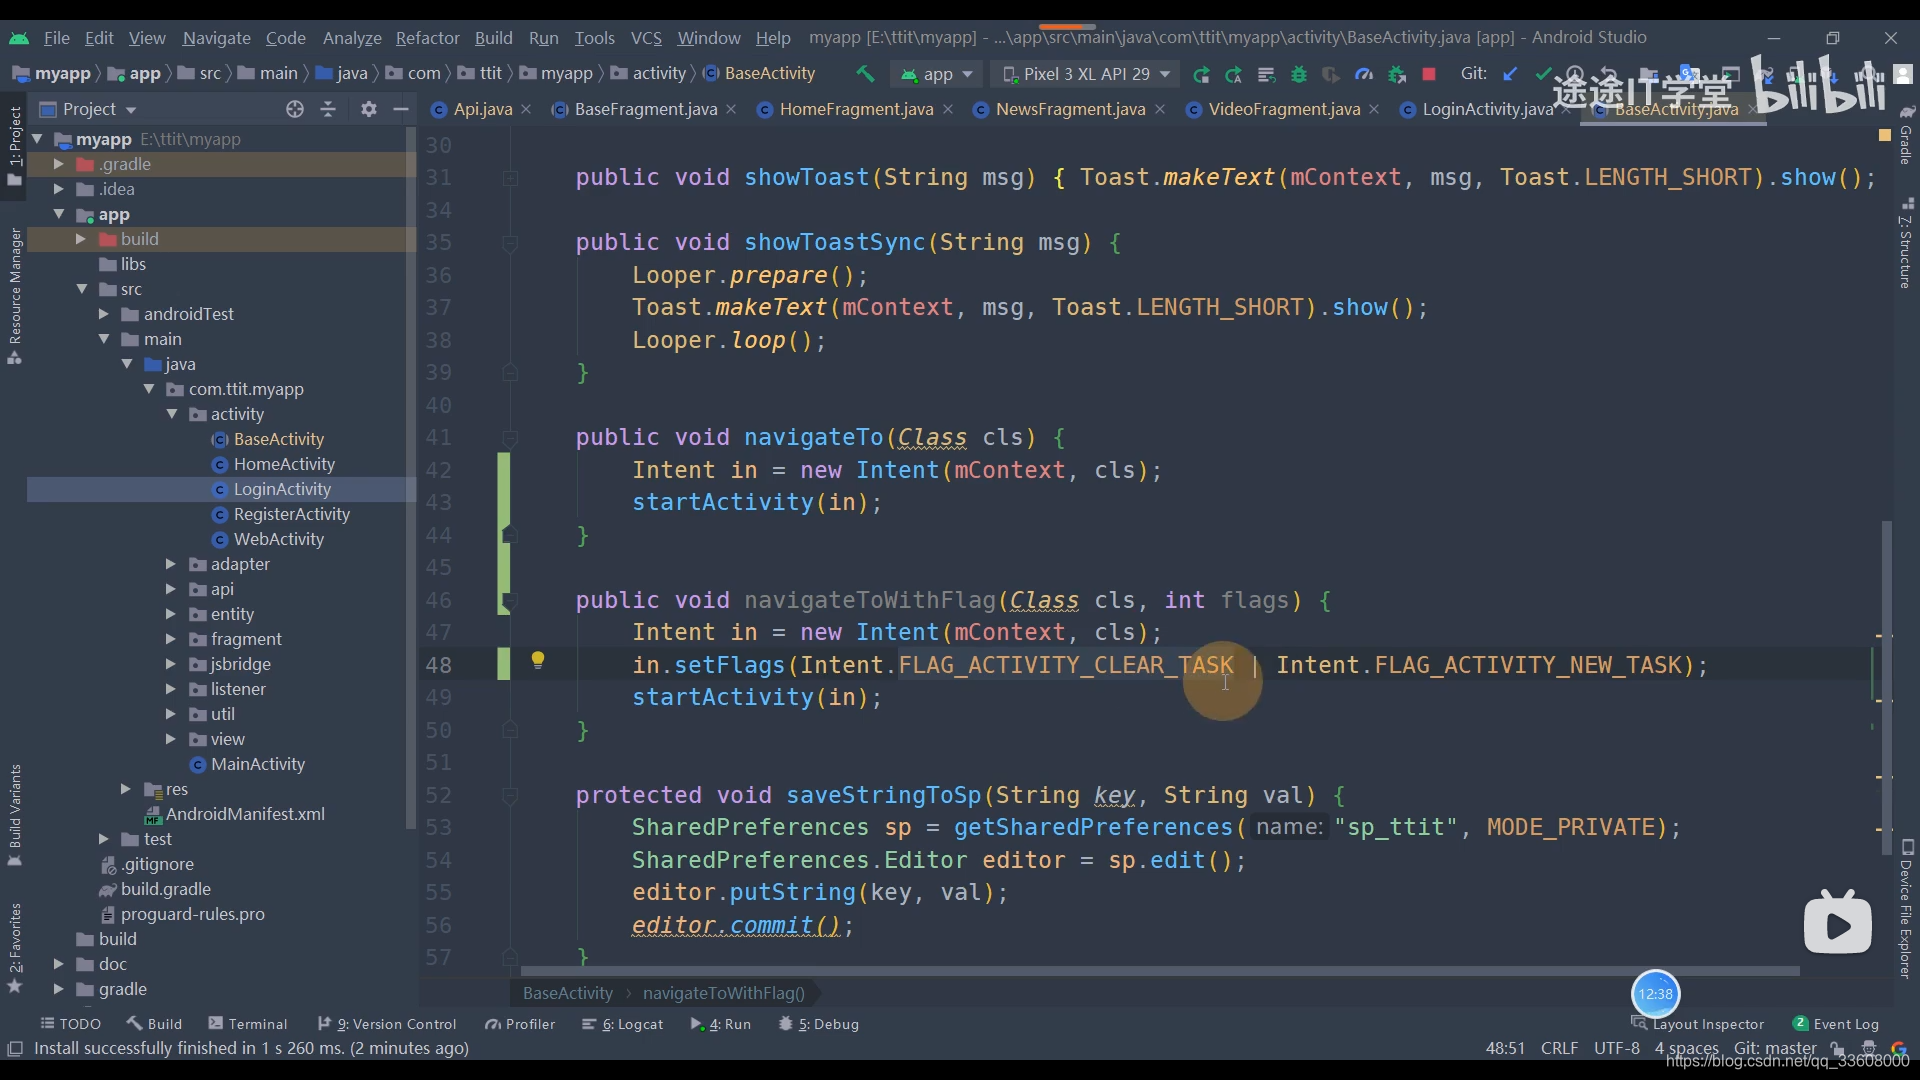Expand the .gradle folder

click(x=58, y=164)
